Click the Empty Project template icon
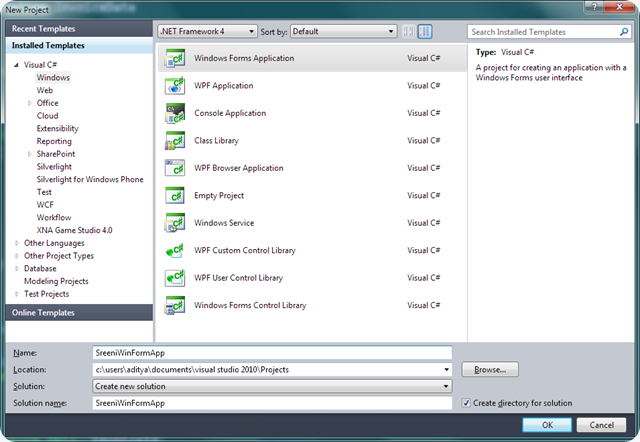The width and height of the screenshot is (640, 442). pyautogui.click(x=175, y=195)
